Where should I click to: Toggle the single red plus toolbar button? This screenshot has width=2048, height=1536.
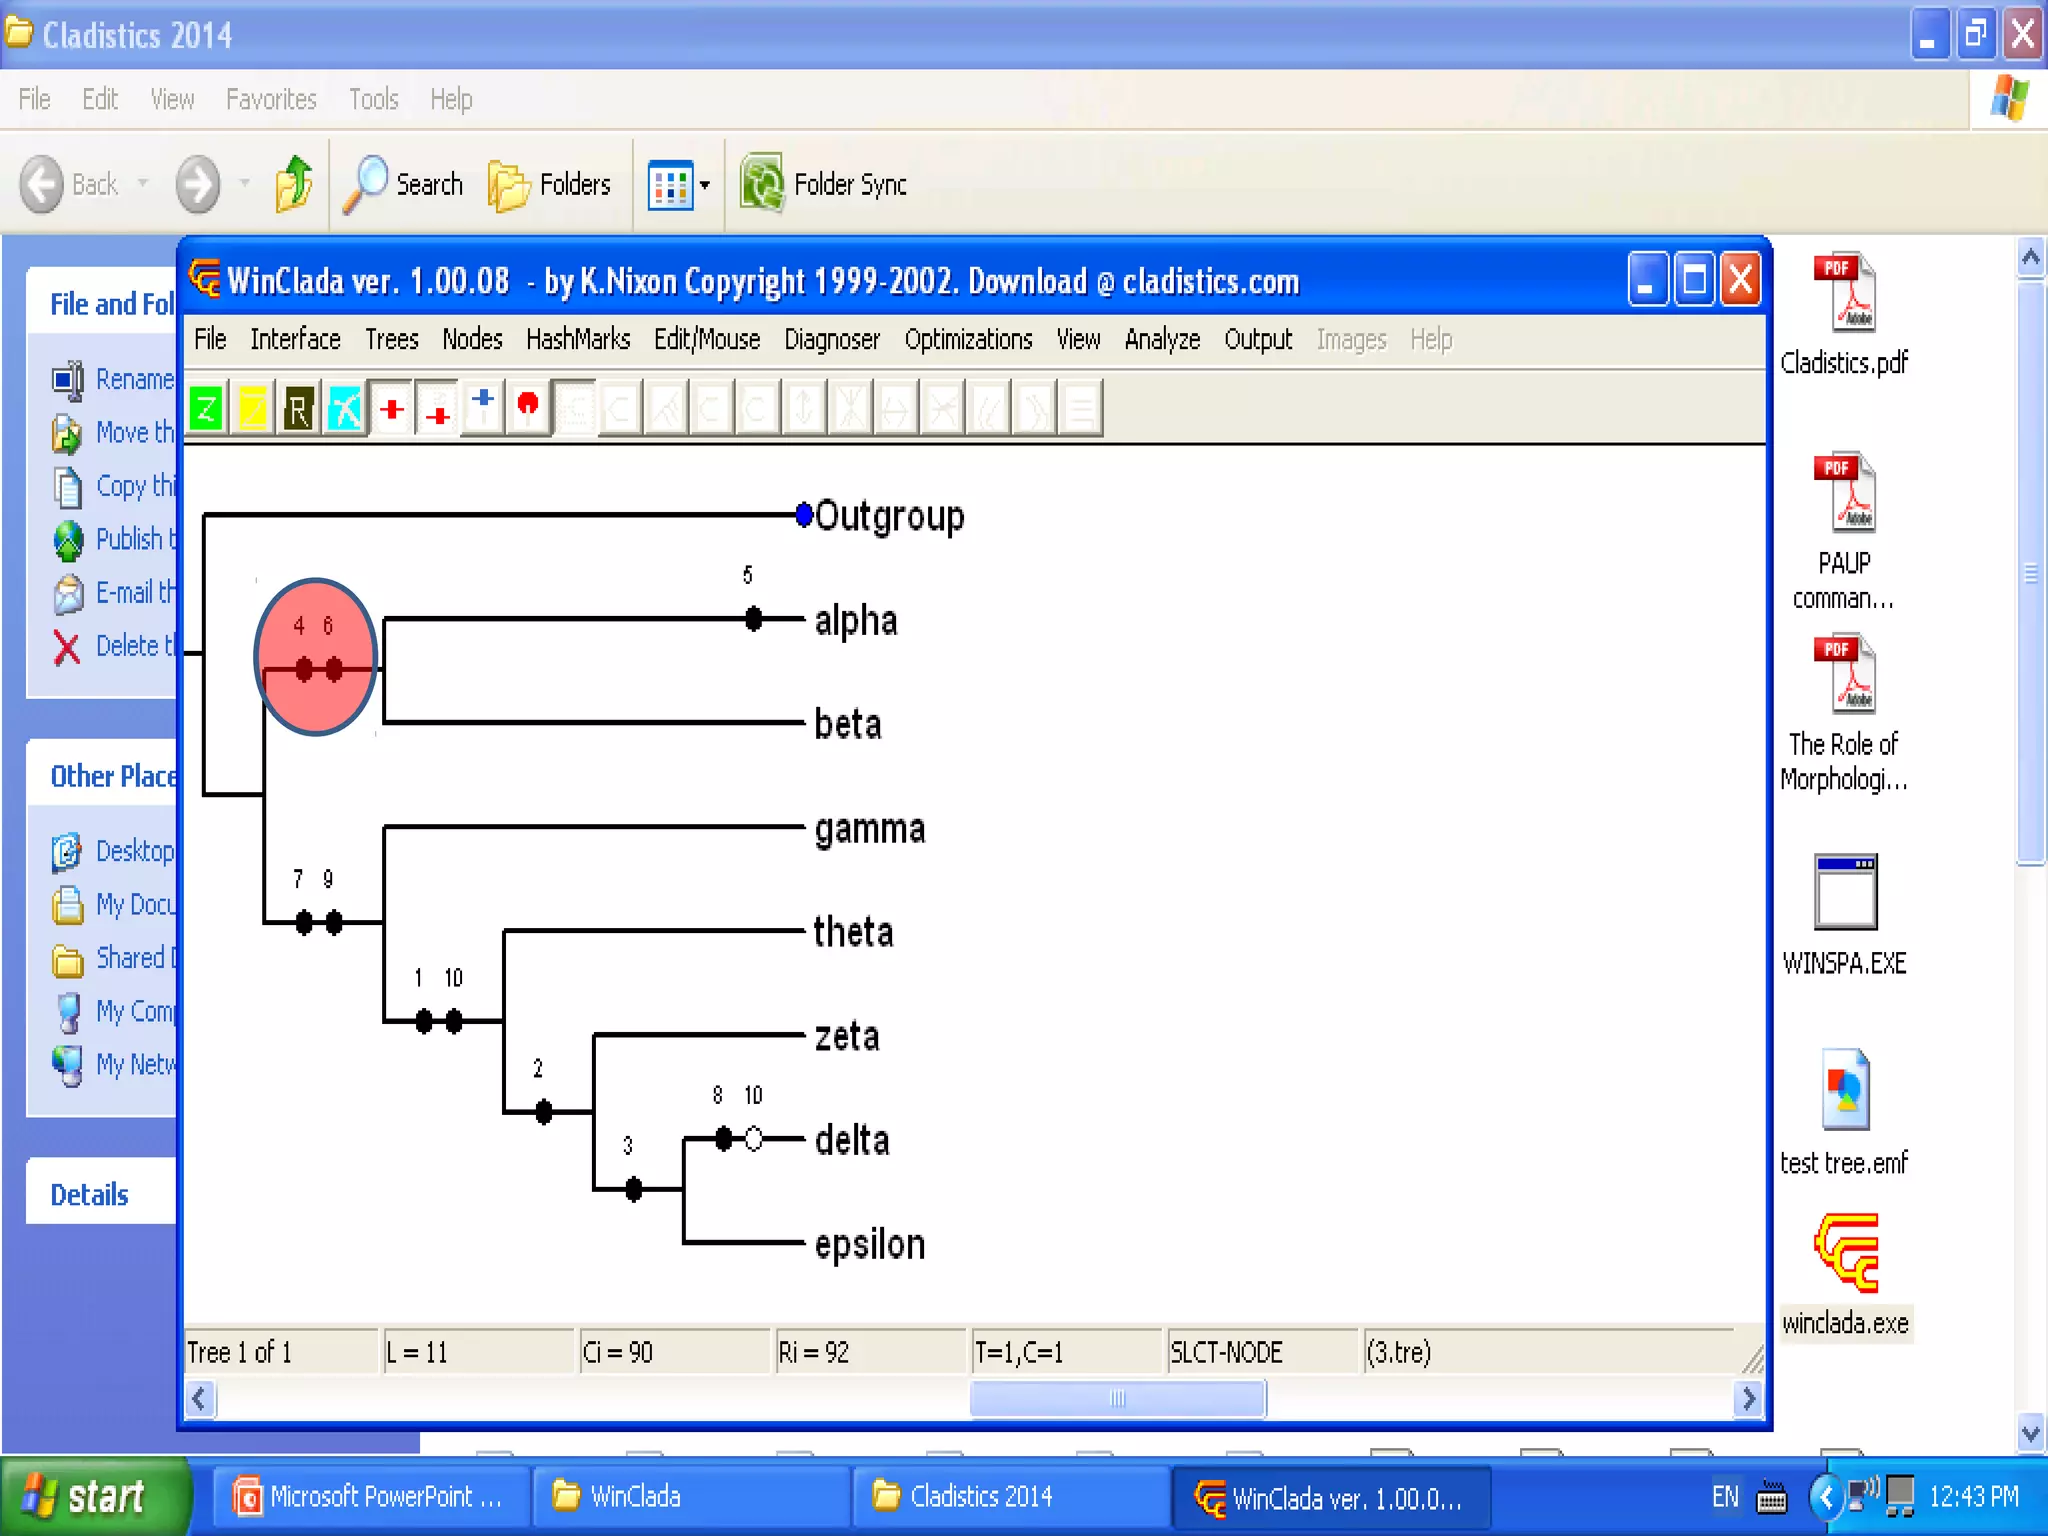point(392,409)
